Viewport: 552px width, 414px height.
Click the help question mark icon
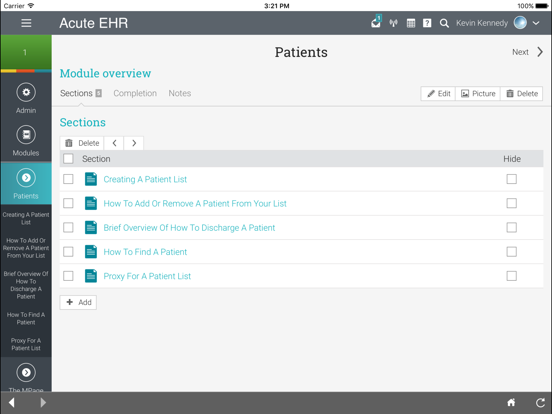click(427, 23)
